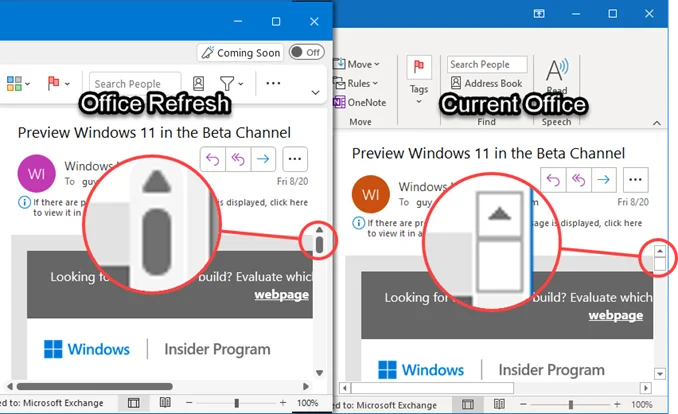Click Forward arrow in Current Office message

[603, 180]
